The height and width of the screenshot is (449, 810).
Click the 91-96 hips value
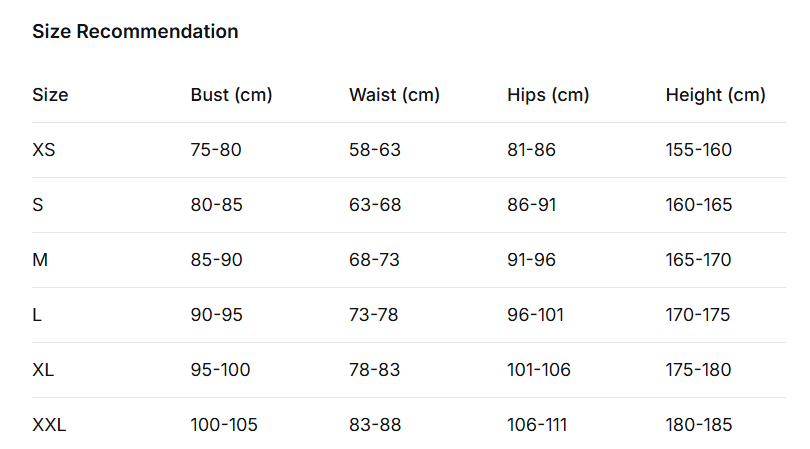tap(532, 260)
